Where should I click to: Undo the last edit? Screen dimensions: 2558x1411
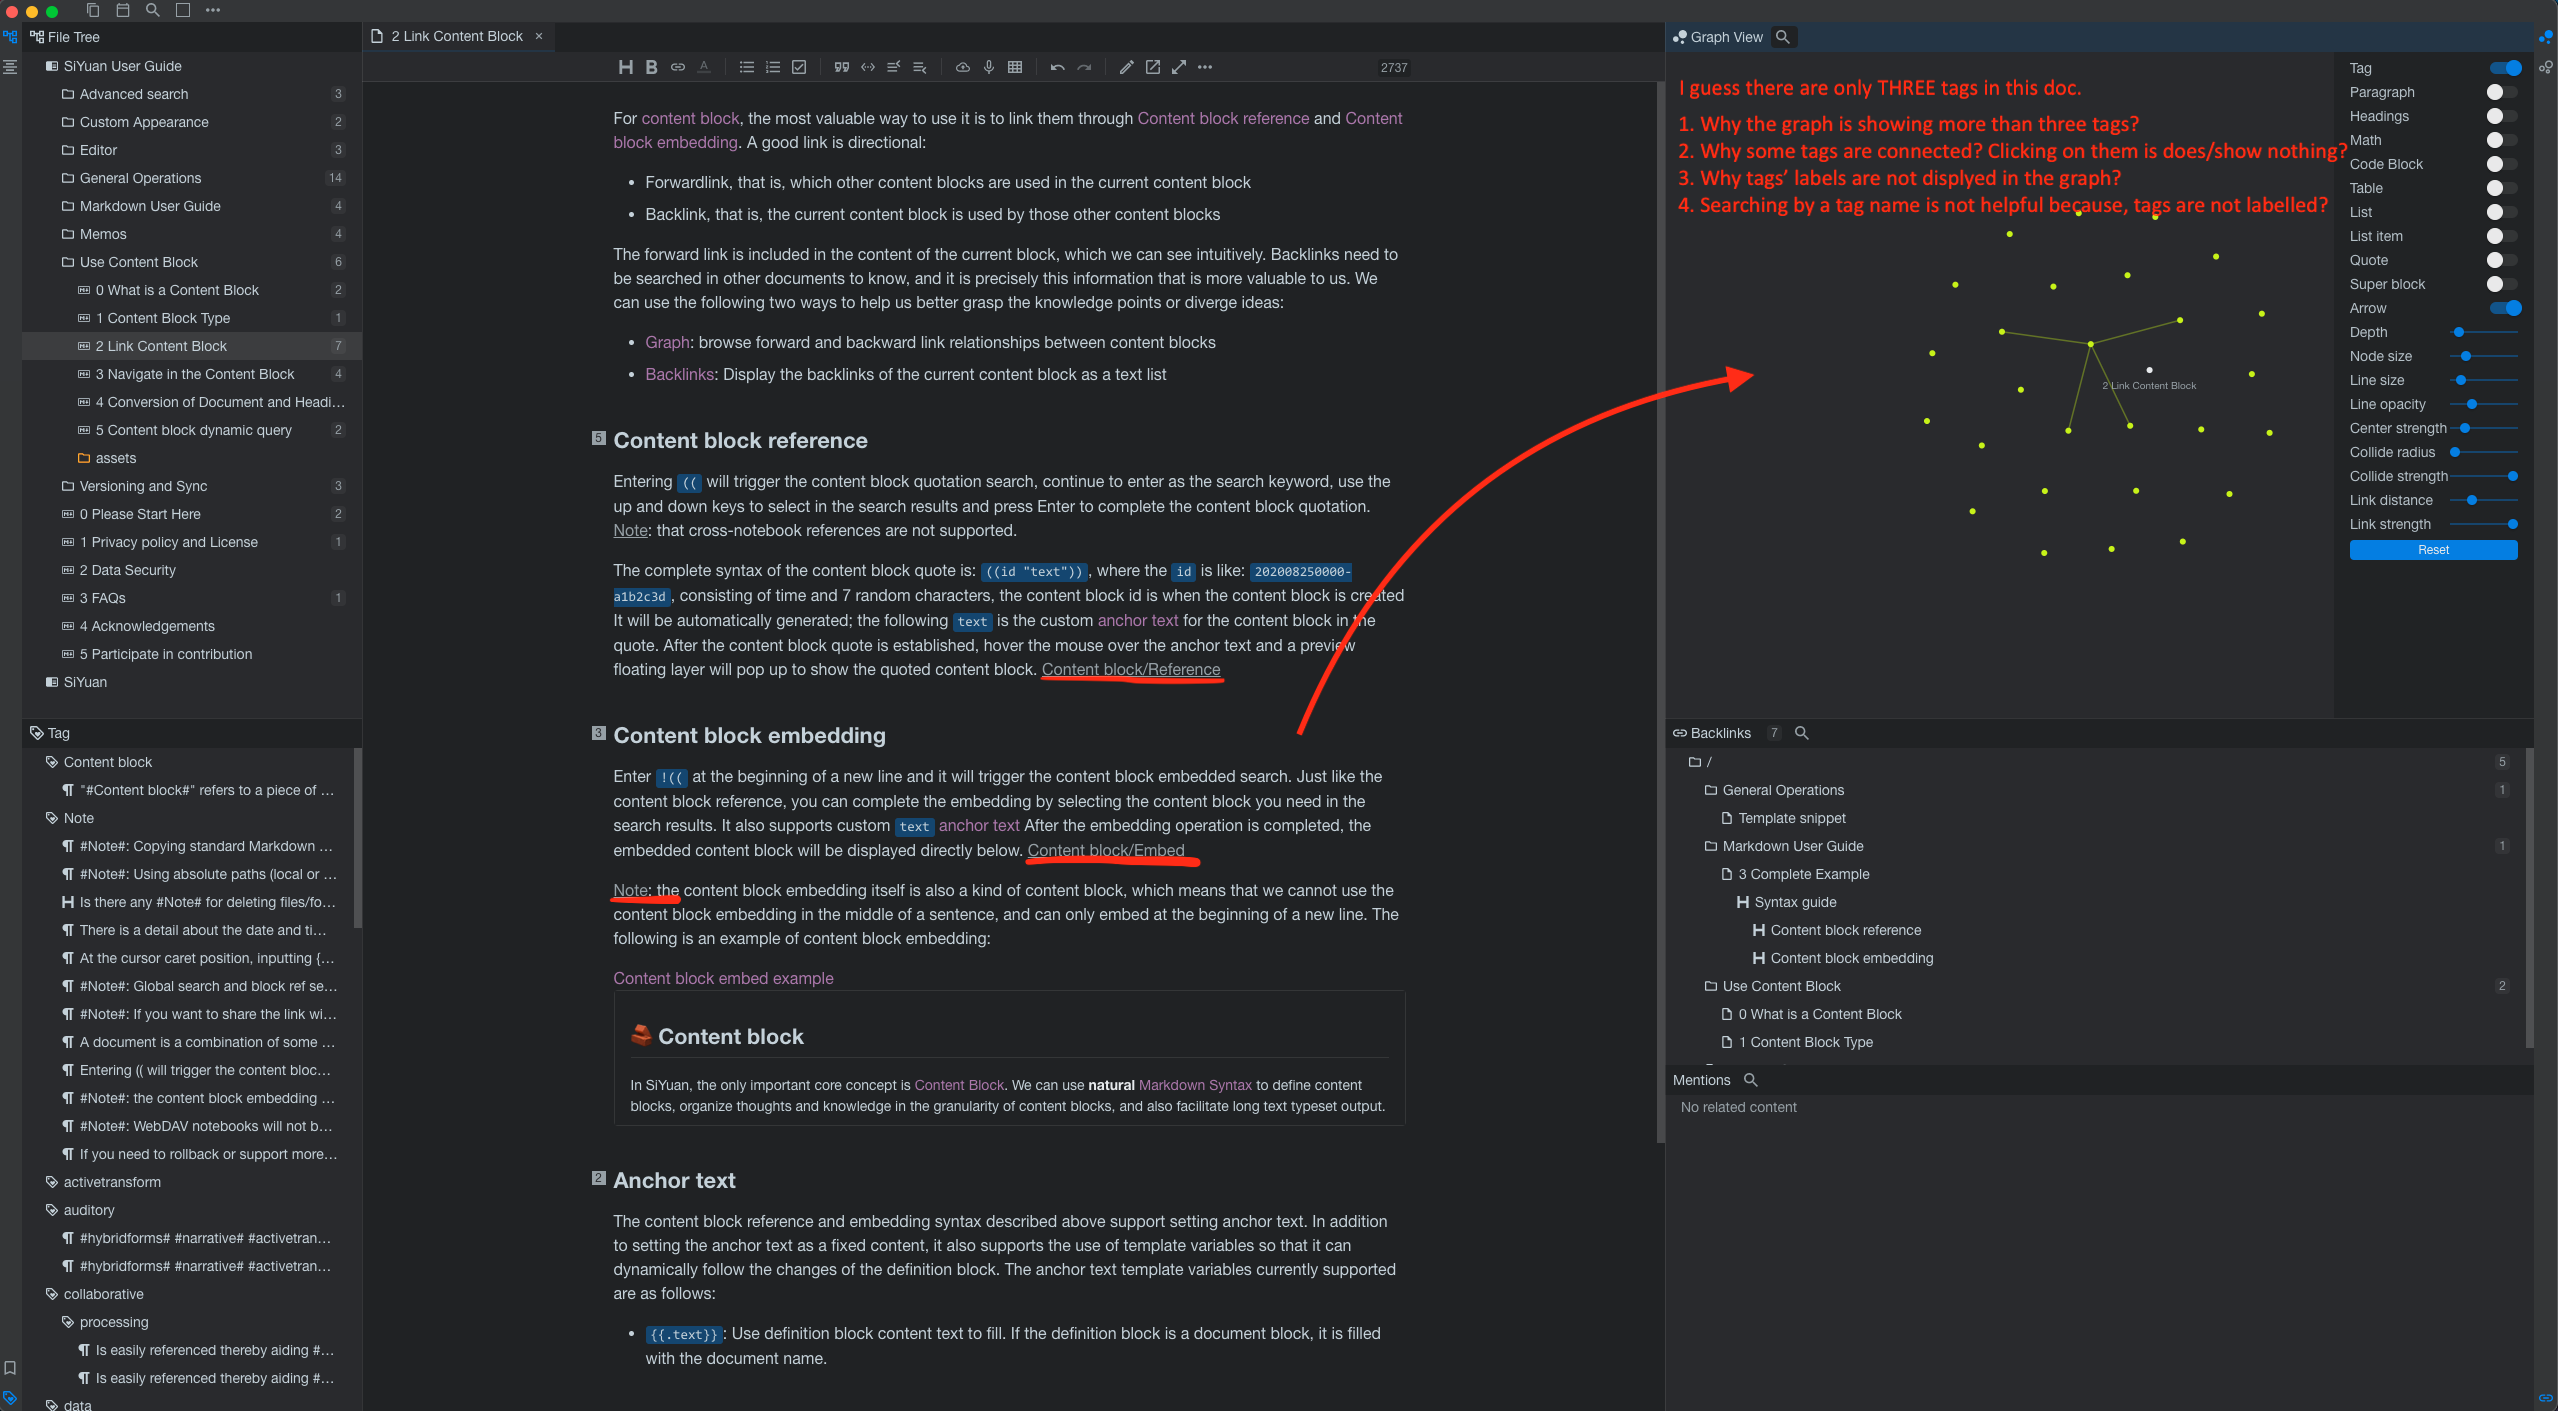(x=1057, y=67)
